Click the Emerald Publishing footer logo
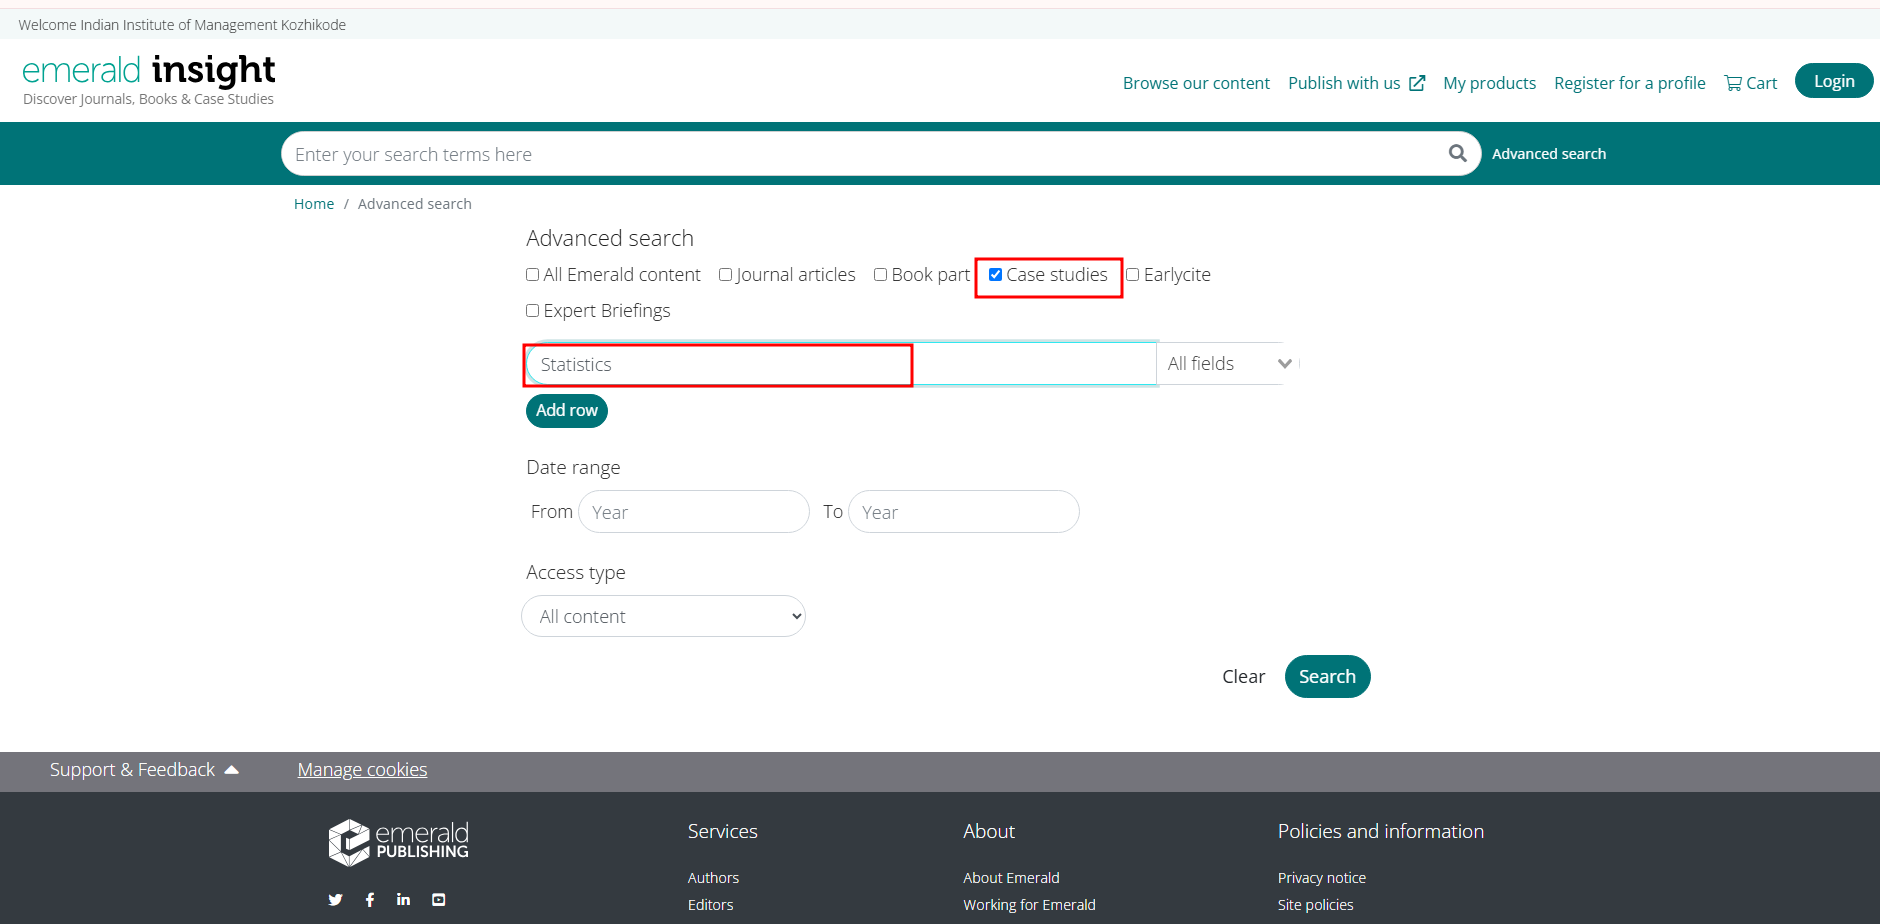This screenshot has width=1880, height=924. pyautogui.click(x=398, y=842)
